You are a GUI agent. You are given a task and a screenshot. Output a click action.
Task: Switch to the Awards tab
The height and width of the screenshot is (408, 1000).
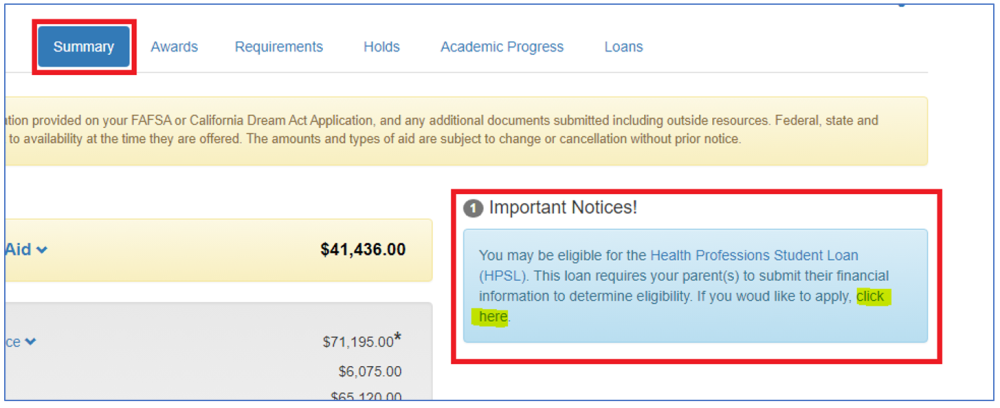point(174,47)
